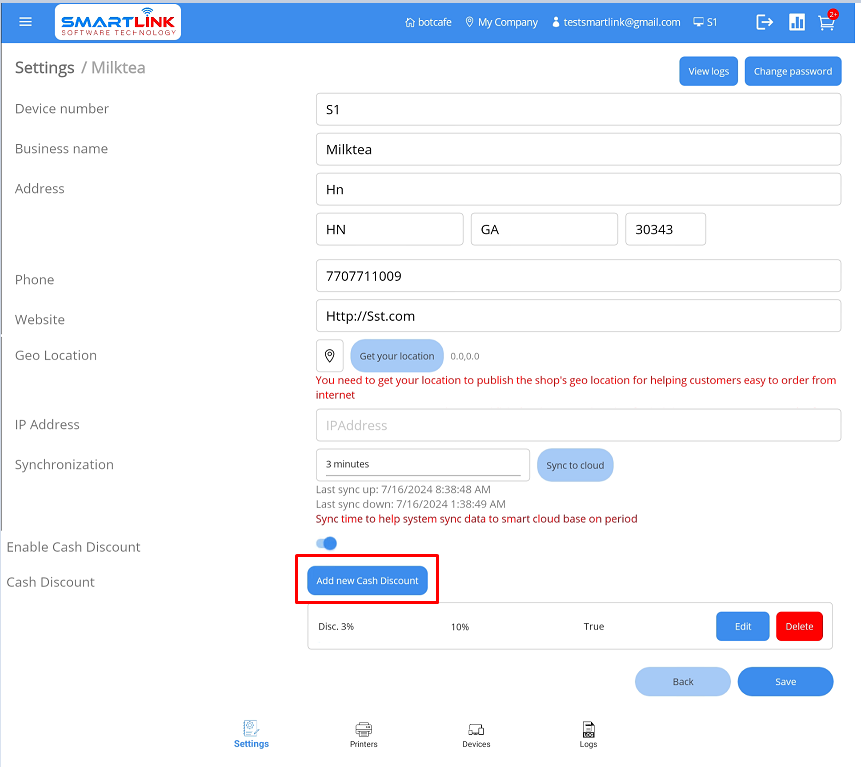Switch to the Devices tab
Screen dimensions: 861x767
[x=476, y=735]
